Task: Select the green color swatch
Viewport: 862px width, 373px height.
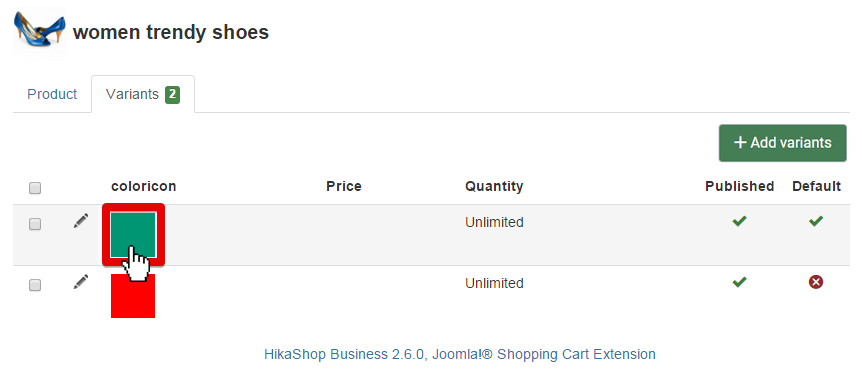Action: coord(133,235)
